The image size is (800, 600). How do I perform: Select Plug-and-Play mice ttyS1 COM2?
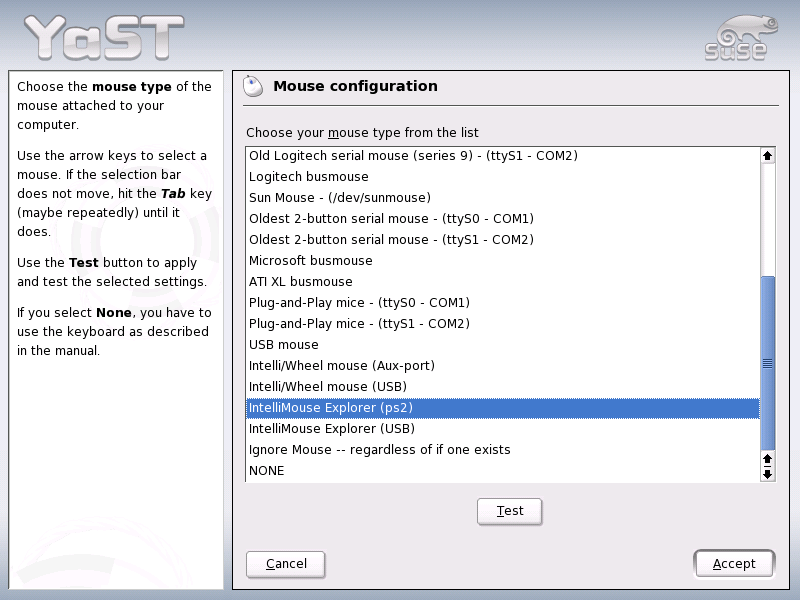[x=503, y=323]
